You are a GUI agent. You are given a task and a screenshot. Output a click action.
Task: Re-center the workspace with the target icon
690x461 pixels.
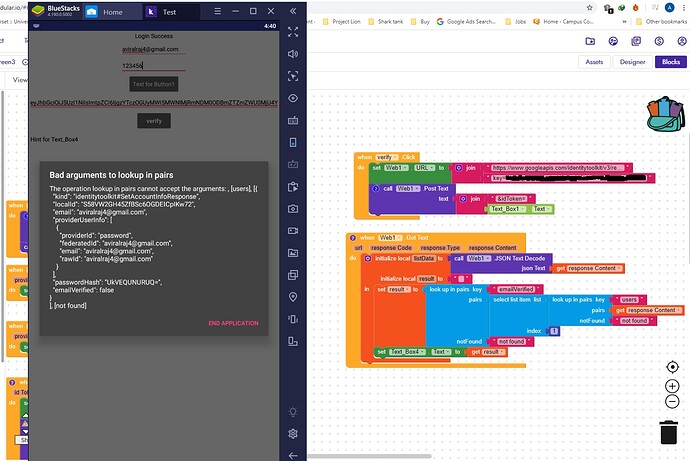tap(672, 367)
